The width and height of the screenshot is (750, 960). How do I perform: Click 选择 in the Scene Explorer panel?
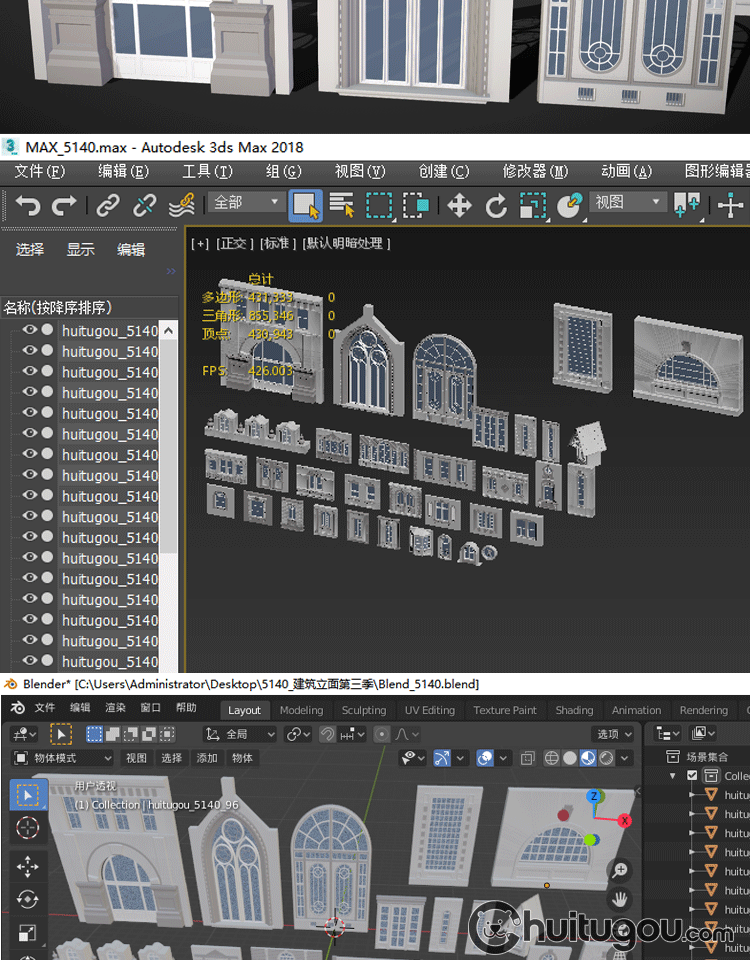[x=29, y=249]
